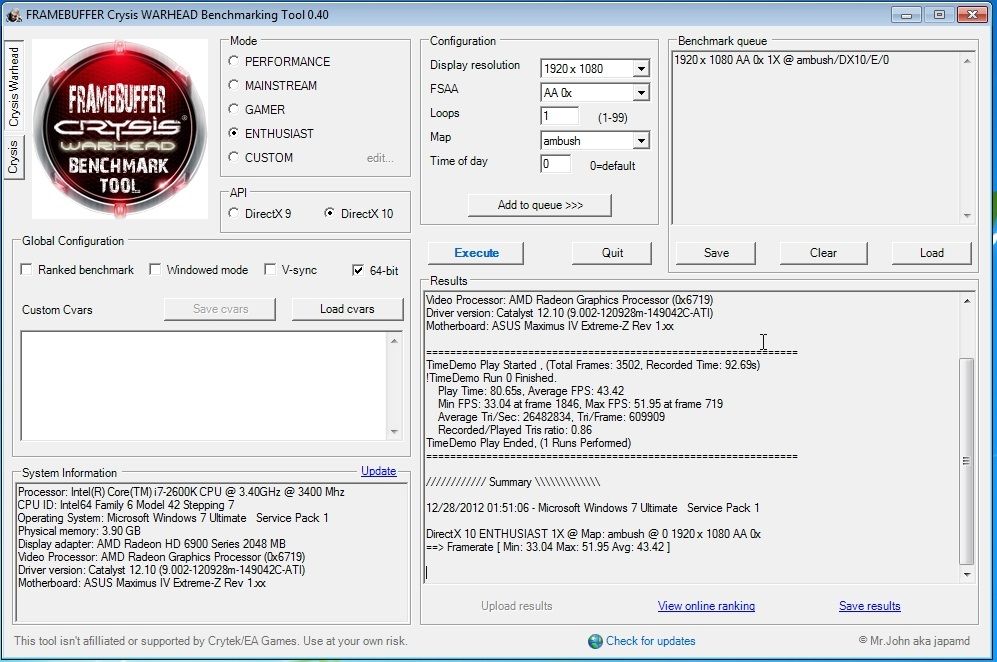Click the Upload results text
Image resolution: width=997 pixels, height=662 pixels.
click(x=516, y=606)
